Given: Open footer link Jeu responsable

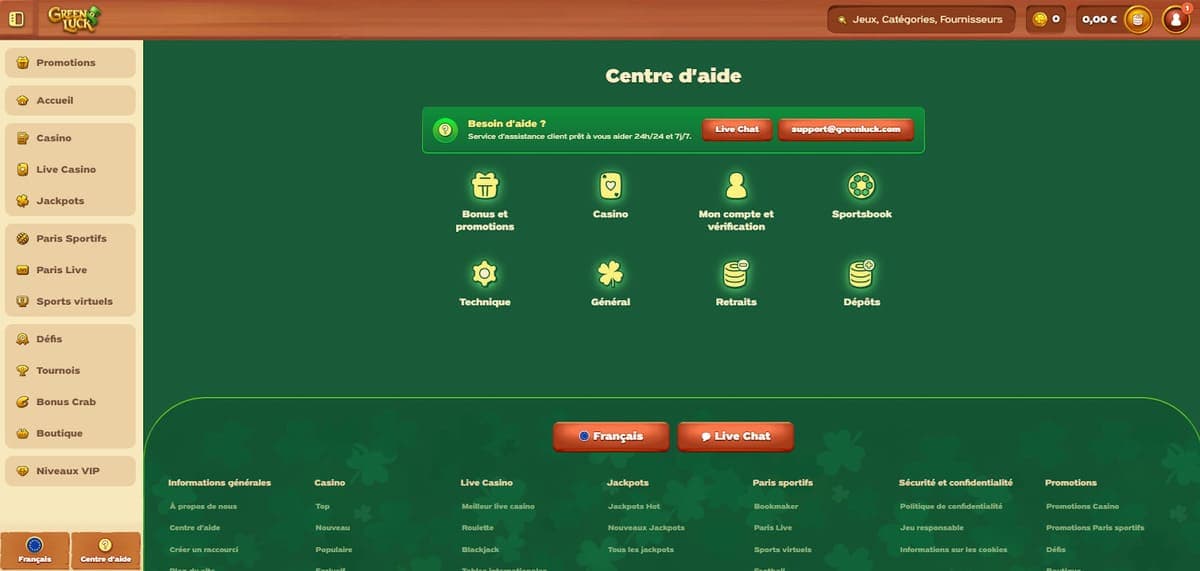Looking at the screenshot, I should 932,528.
